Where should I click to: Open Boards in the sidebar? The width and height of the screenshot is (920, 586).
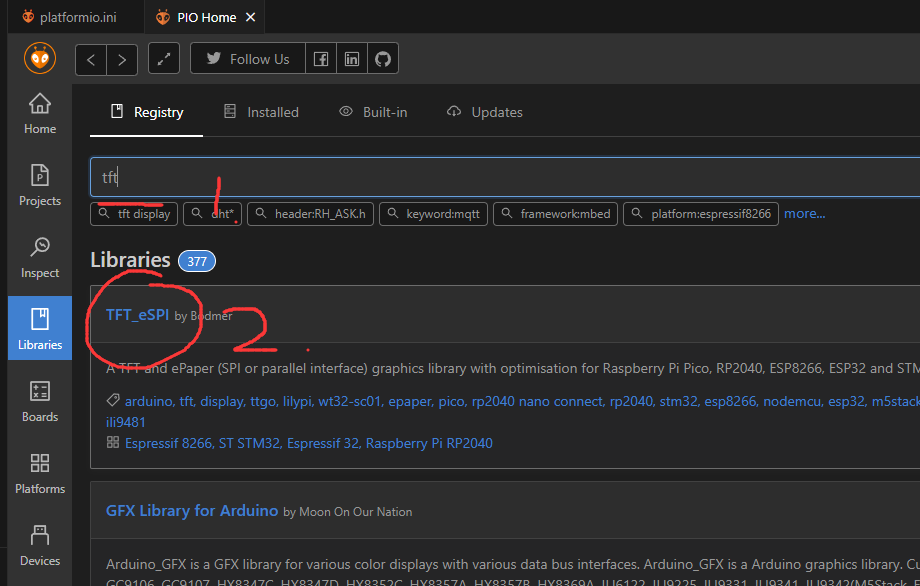pyautogui.click(x=40, y=402)
